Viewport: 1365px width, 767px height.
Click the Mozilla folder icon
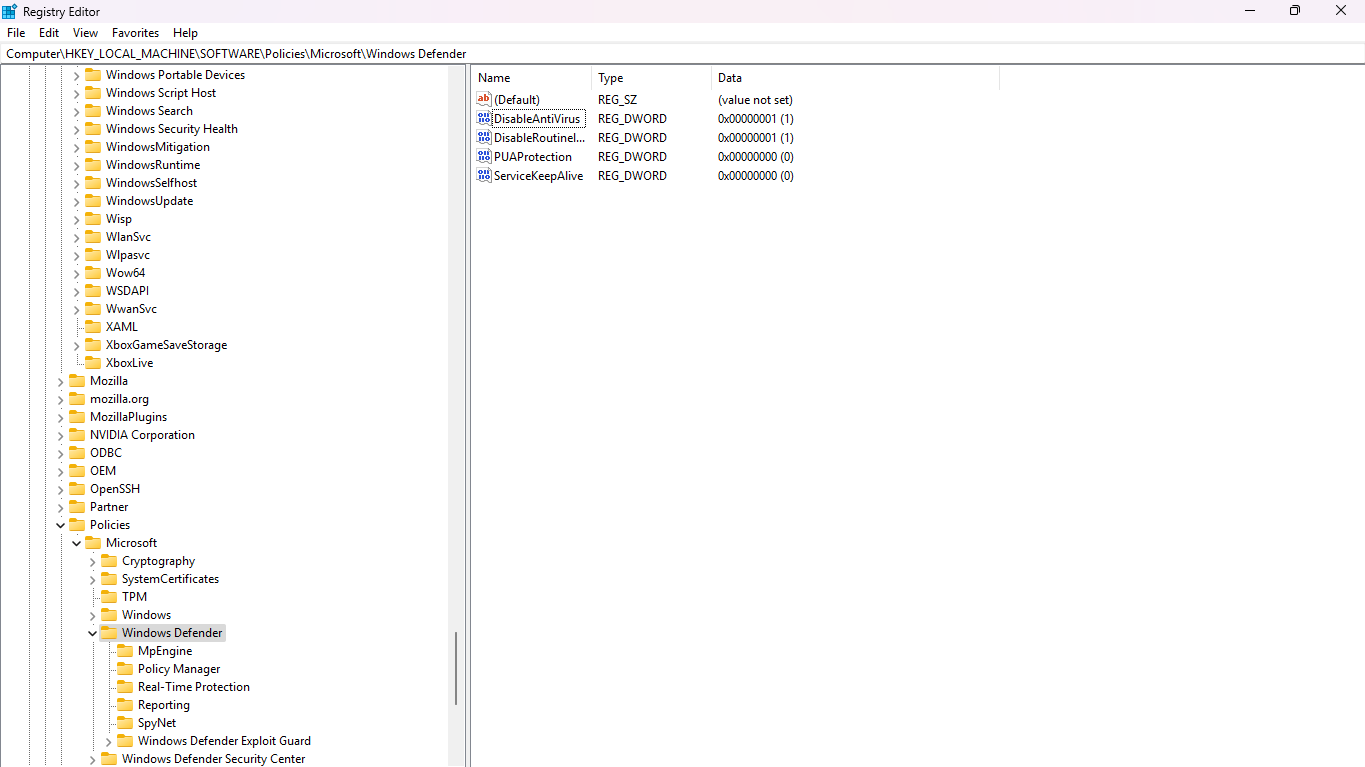[x=77, y=381]
